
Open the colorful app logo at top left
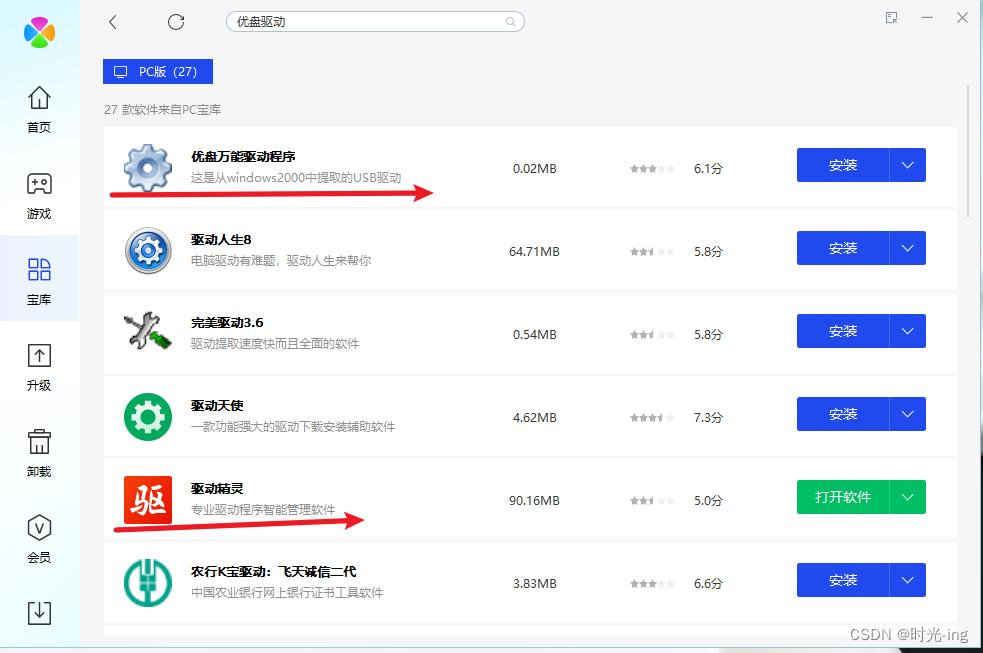click(39, 32)
